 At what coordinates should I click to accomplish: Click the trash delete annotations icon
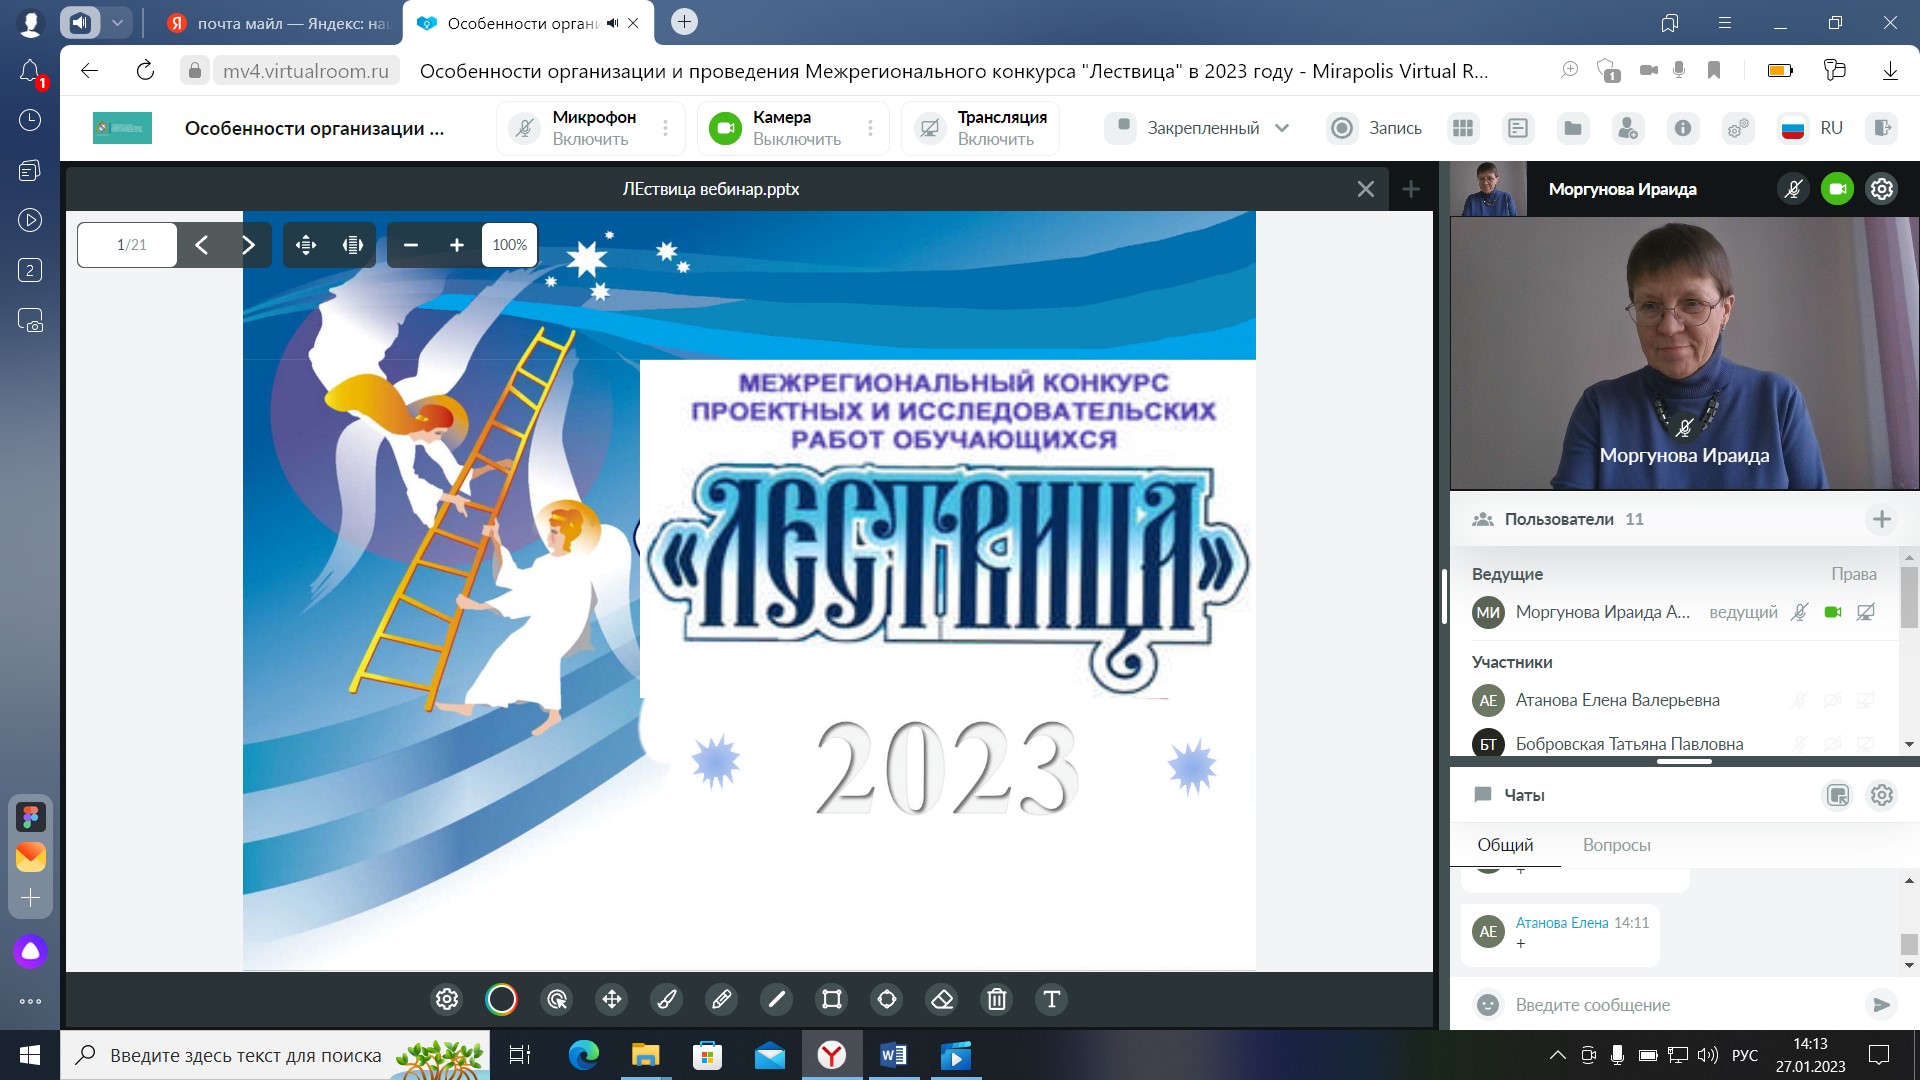(997, 999)
